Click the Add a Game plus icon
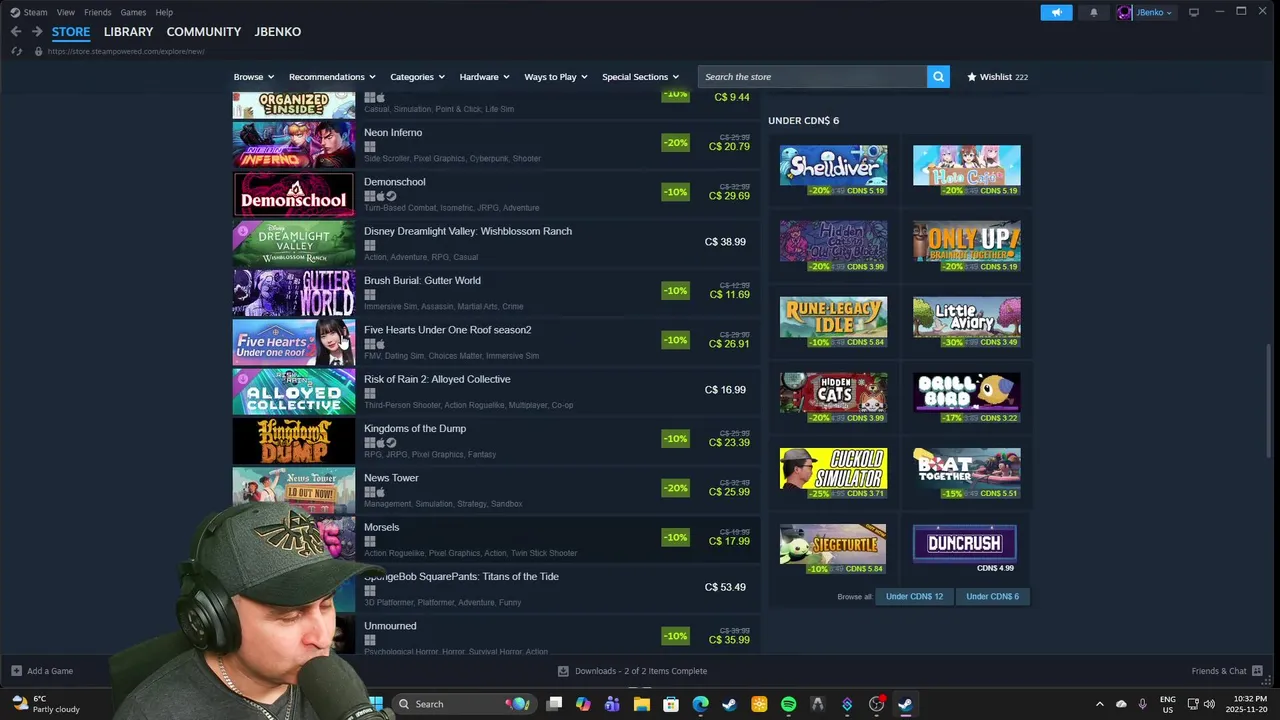1280x720 pixels. 16,671
